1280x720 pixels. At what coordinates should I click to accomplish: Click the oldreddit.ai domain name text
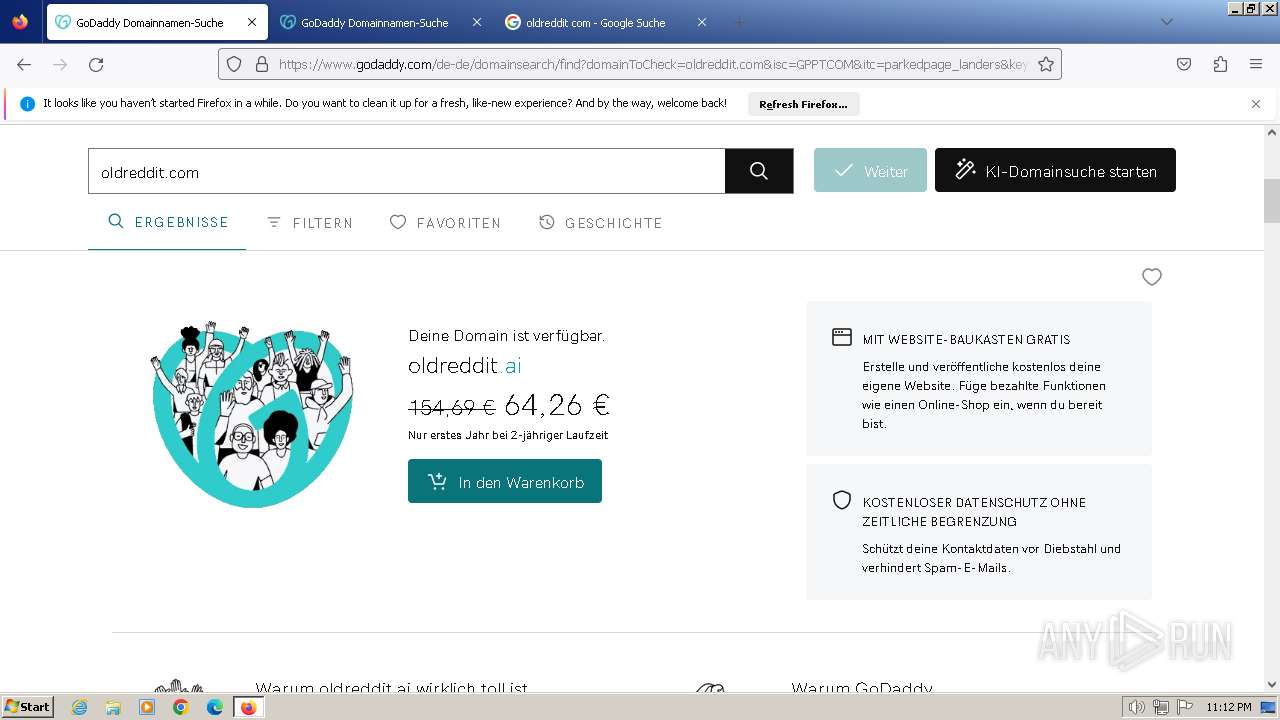coord(465,366)
